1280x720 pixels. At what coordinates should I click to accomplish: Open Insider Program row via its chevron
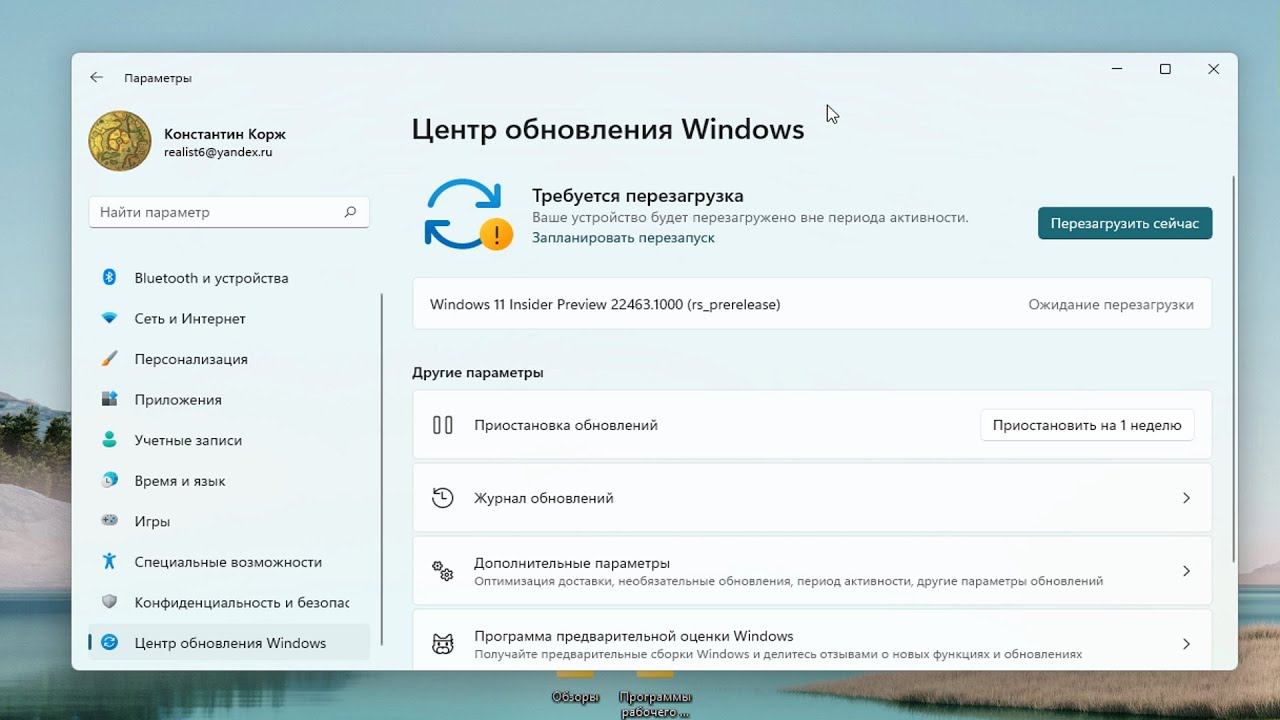(1186, 644)
